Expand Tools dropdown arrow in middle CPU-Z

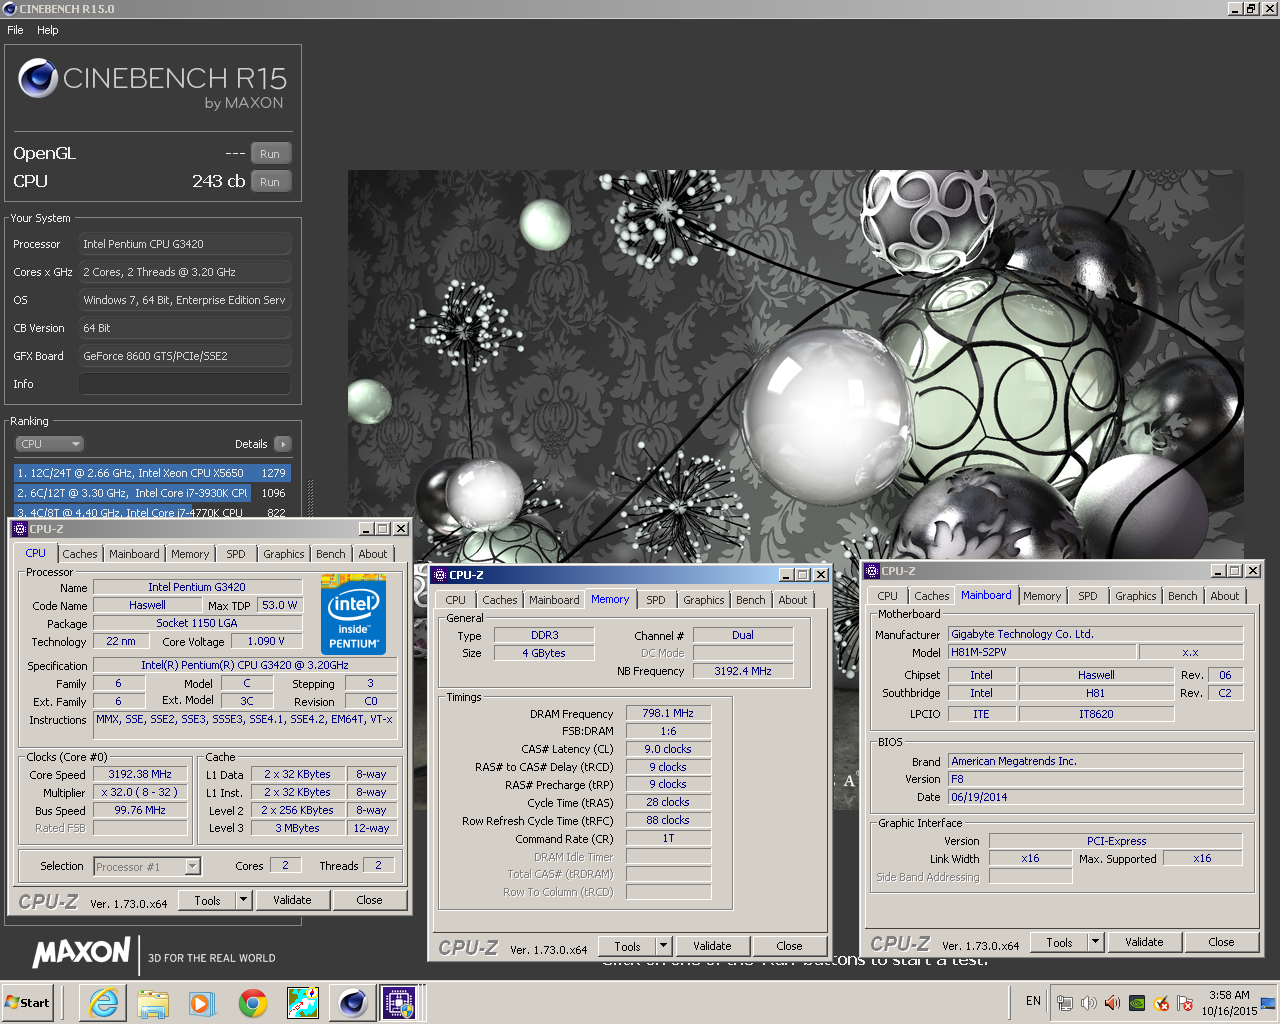tap(663, 946)
